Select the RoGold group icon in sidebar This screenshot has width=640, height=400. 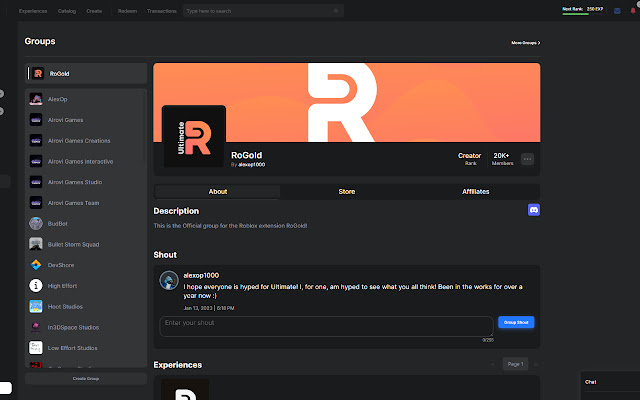click(x=38, y=73)
